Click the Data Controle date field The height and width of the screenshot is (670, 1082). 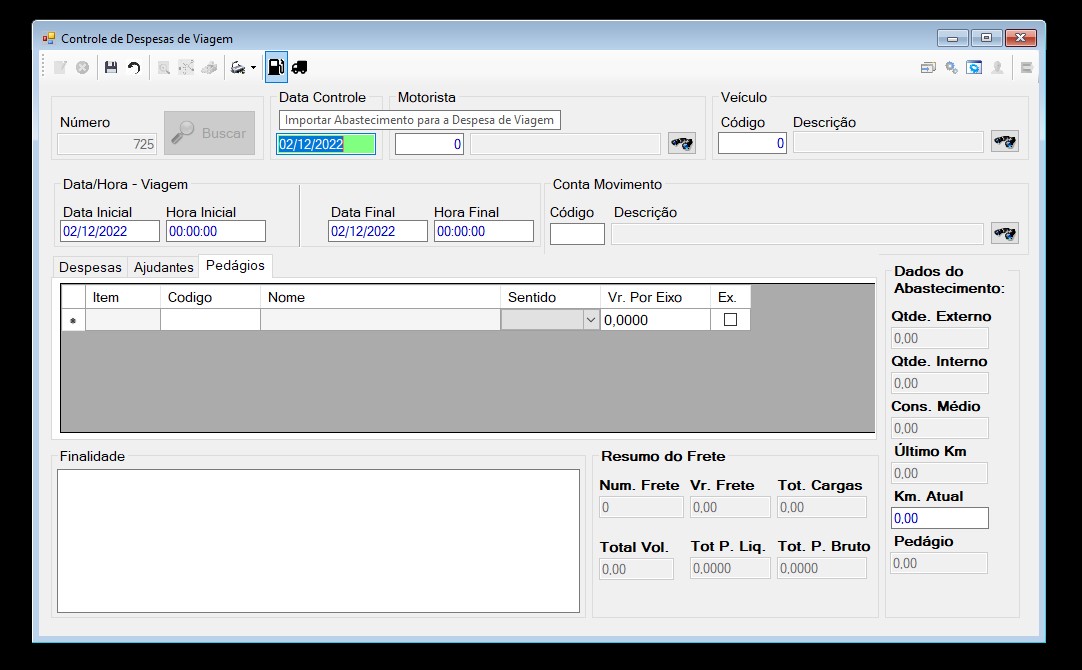pyautogui.click(x=326, y=144)
